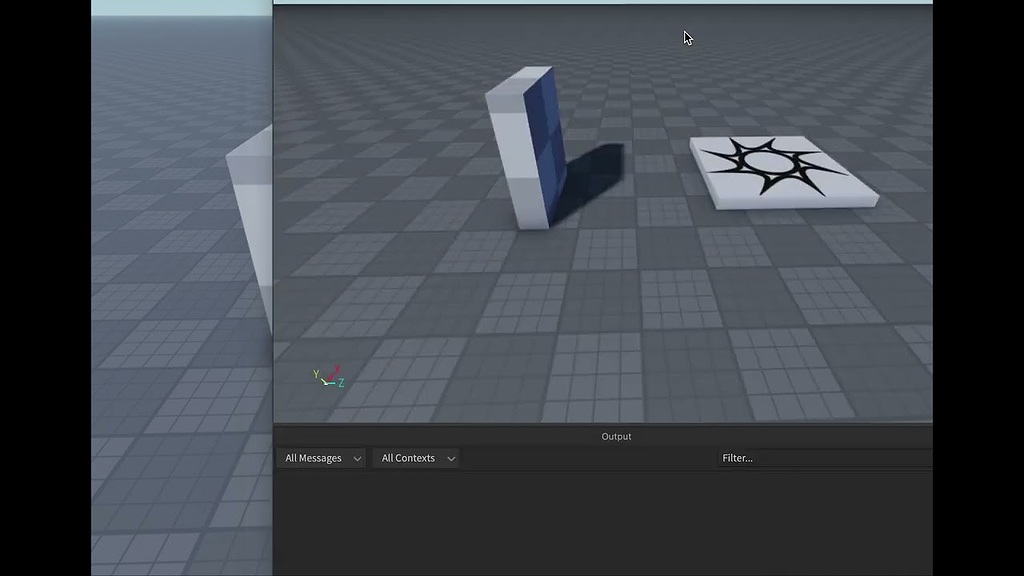
Task: Open the All Messages dropdown
Action: [320, 457]
